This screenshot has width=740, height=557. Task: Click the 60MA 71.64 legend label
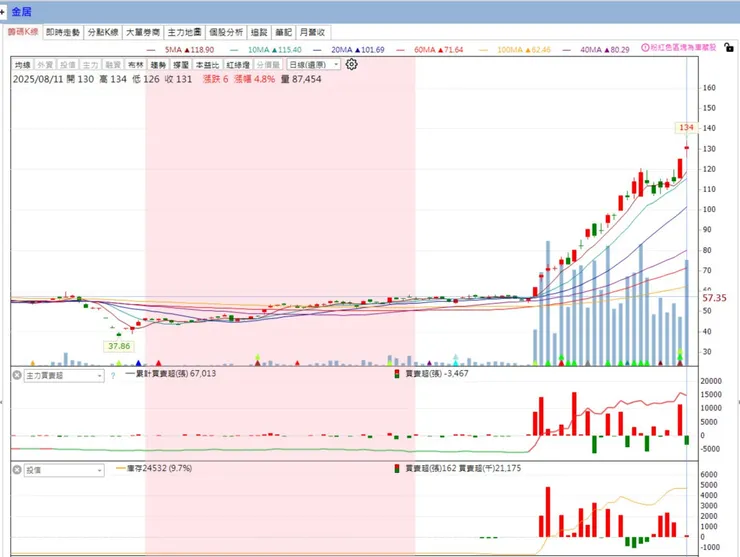[438, 50]
